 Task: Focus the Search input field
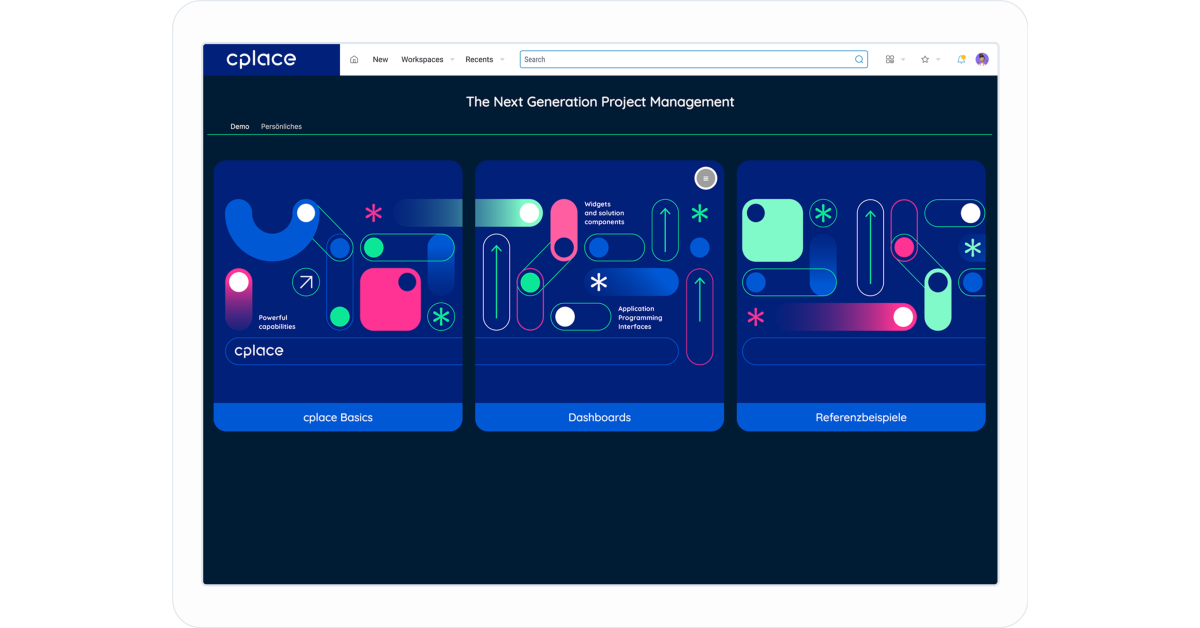694,60
